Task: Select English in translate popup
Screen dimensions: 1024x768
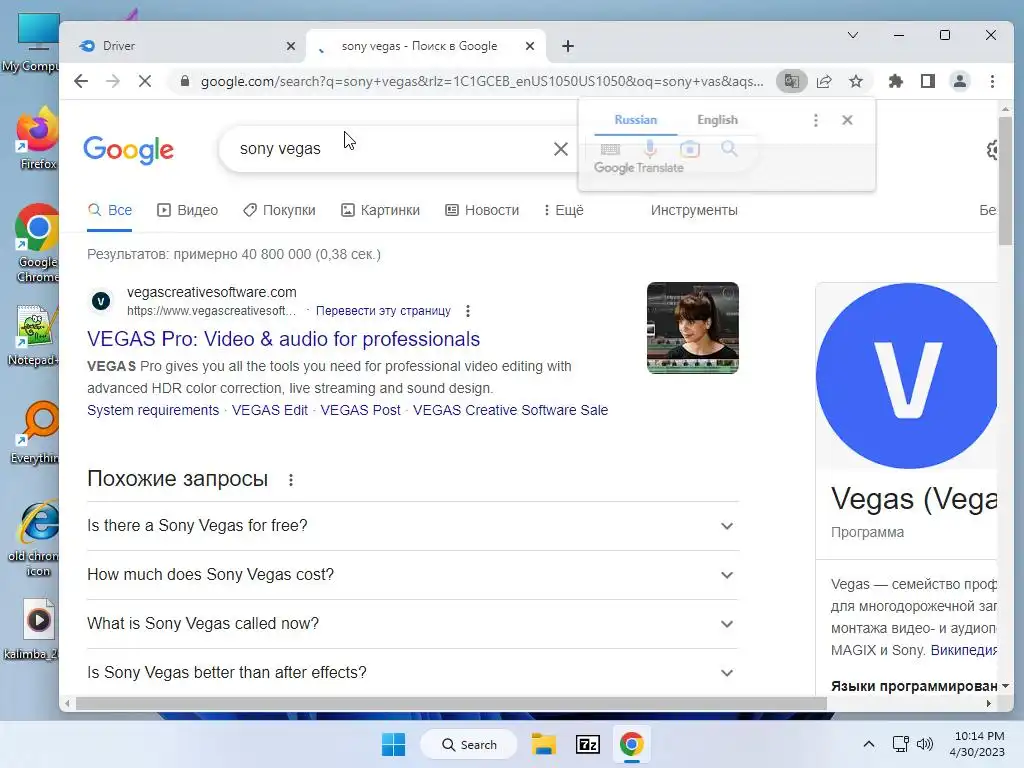Action: pos(717,120)
